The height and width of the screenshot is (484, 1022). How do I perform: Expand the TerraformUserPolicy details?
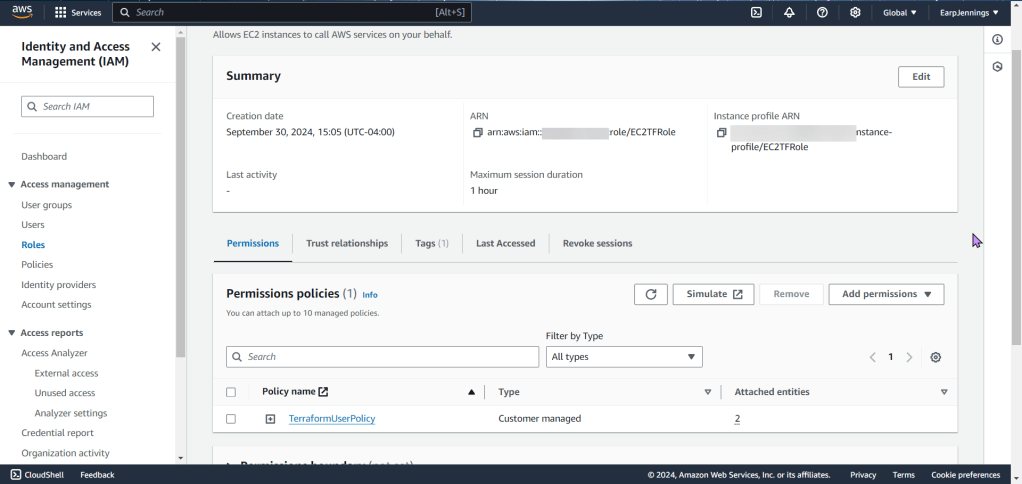click(x=270, y=419)
